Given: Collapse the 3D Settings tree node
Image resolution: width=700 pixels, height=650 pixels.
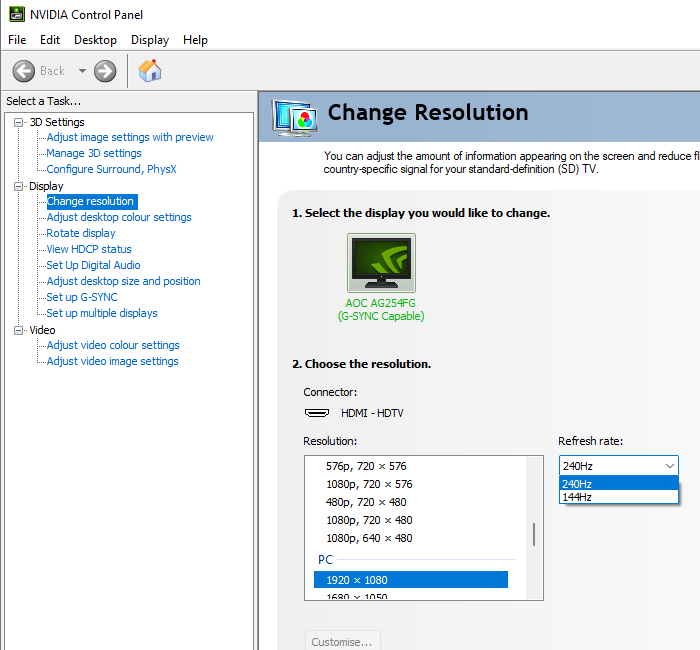Looking at the screenshot, I should pyautogui.click(x=18, y=122).
